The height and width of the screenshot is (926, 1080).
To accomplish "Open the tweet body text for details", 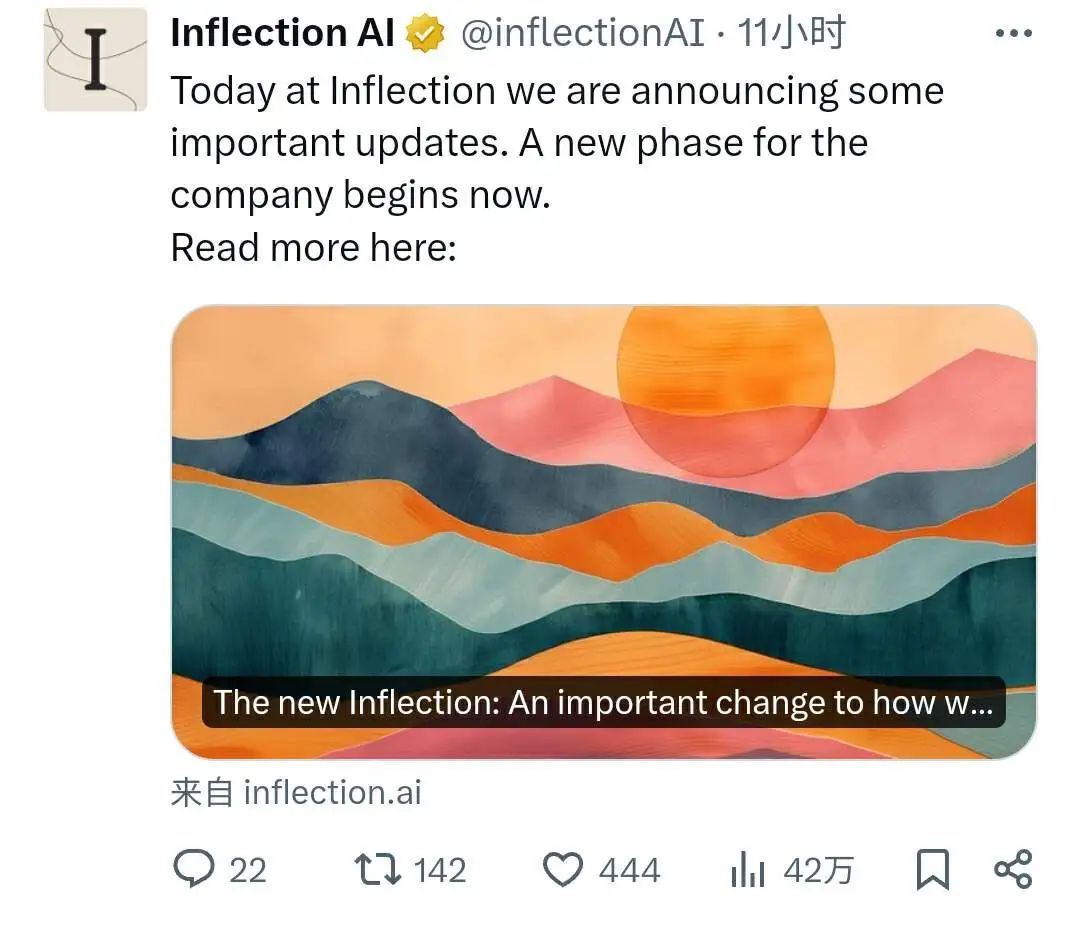I will click(x=556, y=143).
